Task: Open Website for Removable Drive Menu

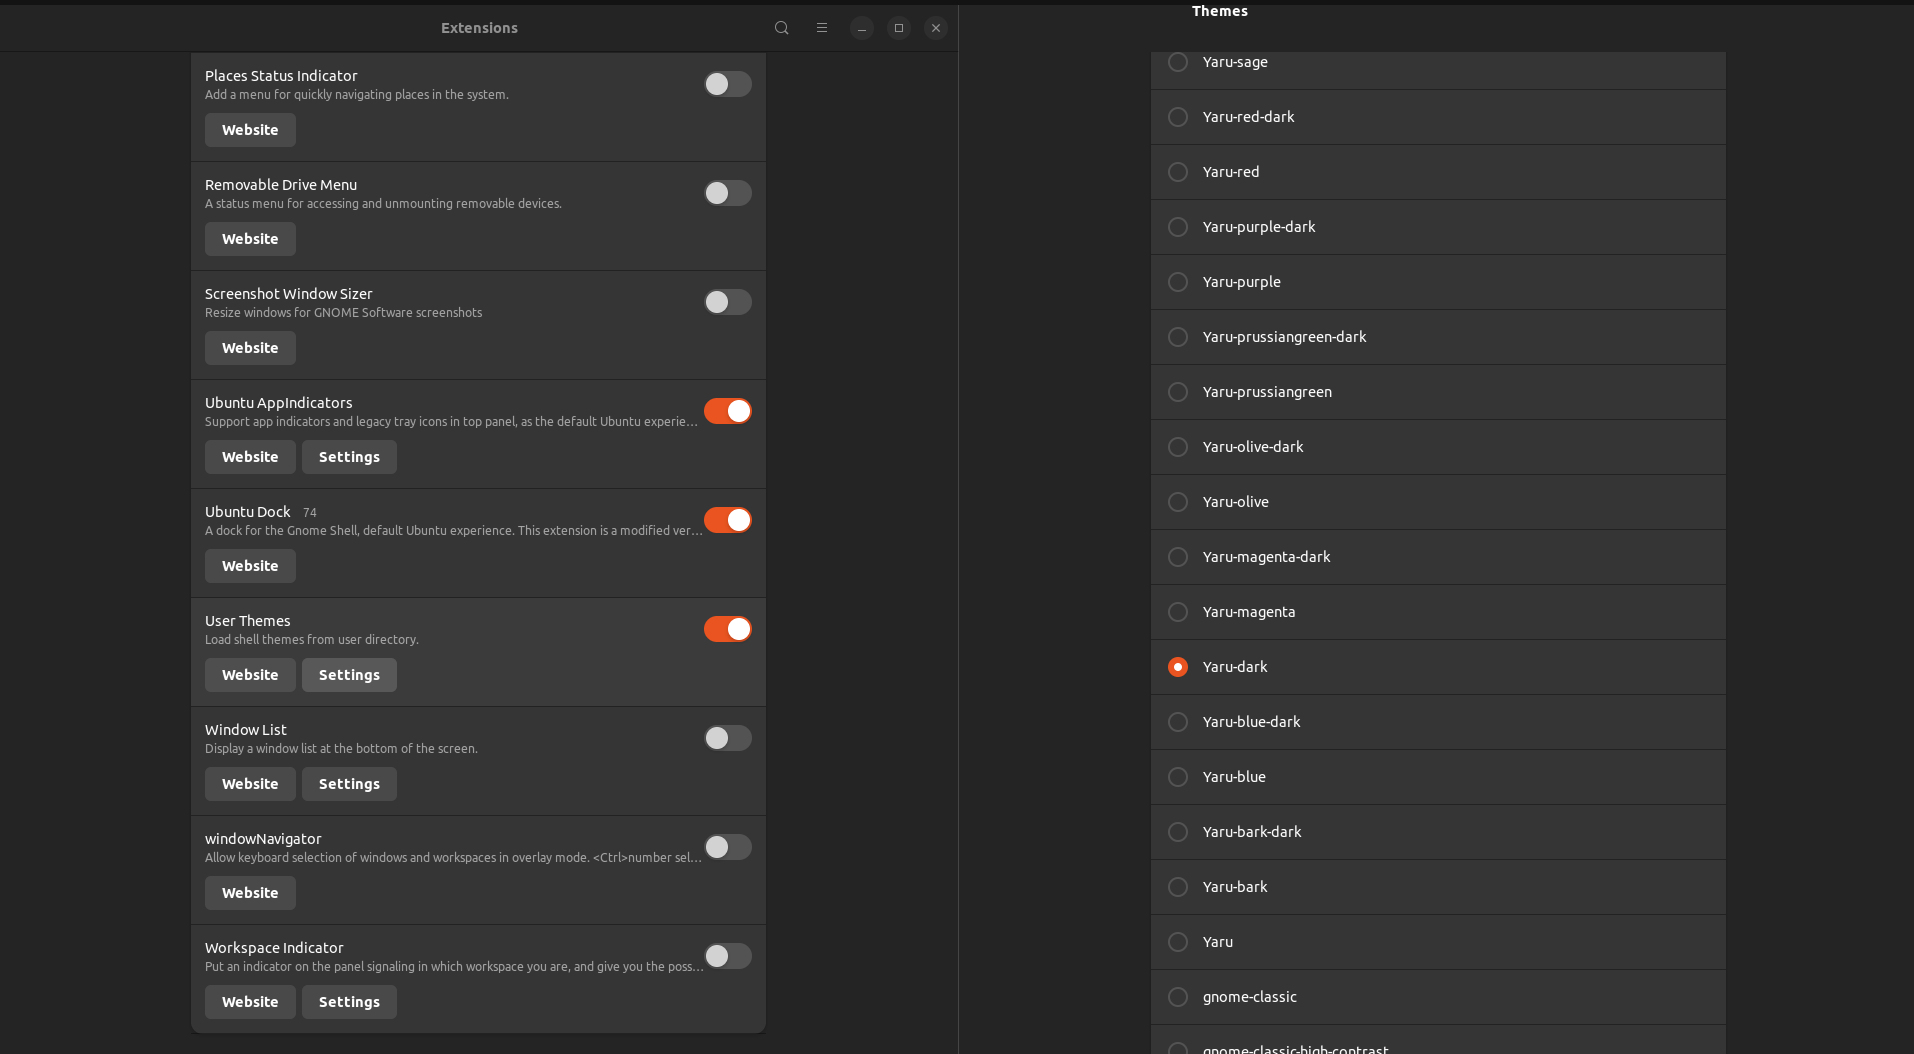Action: pyautogui.click(x=250, y=239)
